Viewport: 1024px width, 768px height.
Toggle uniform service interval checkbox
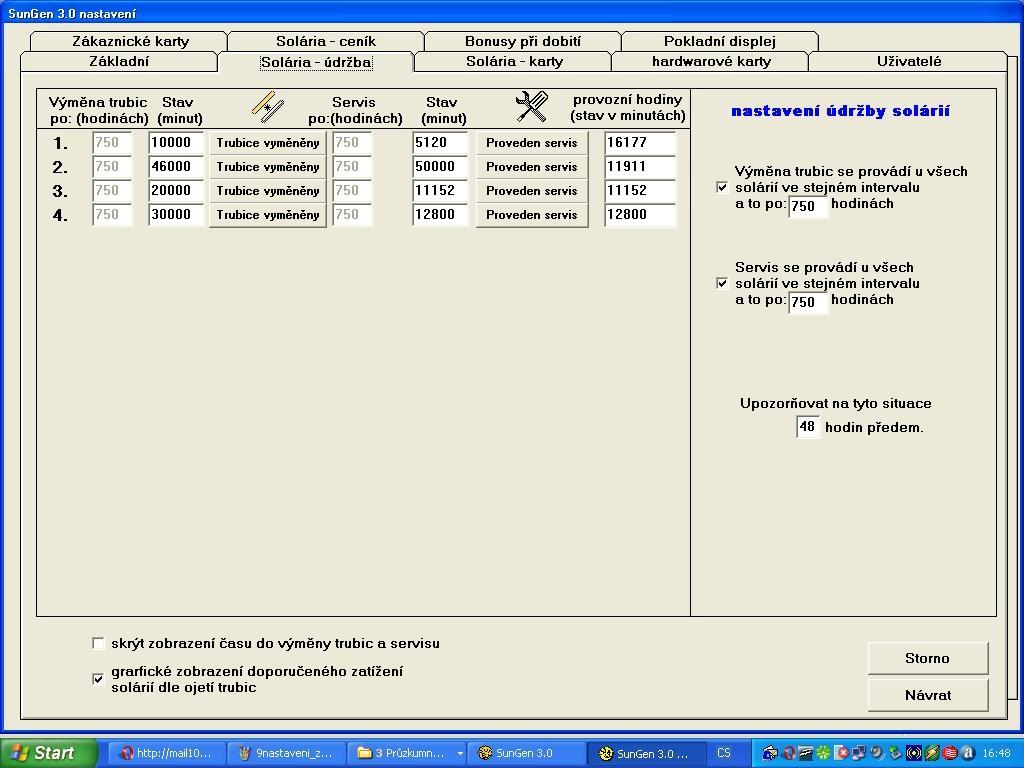pos(722,283)
